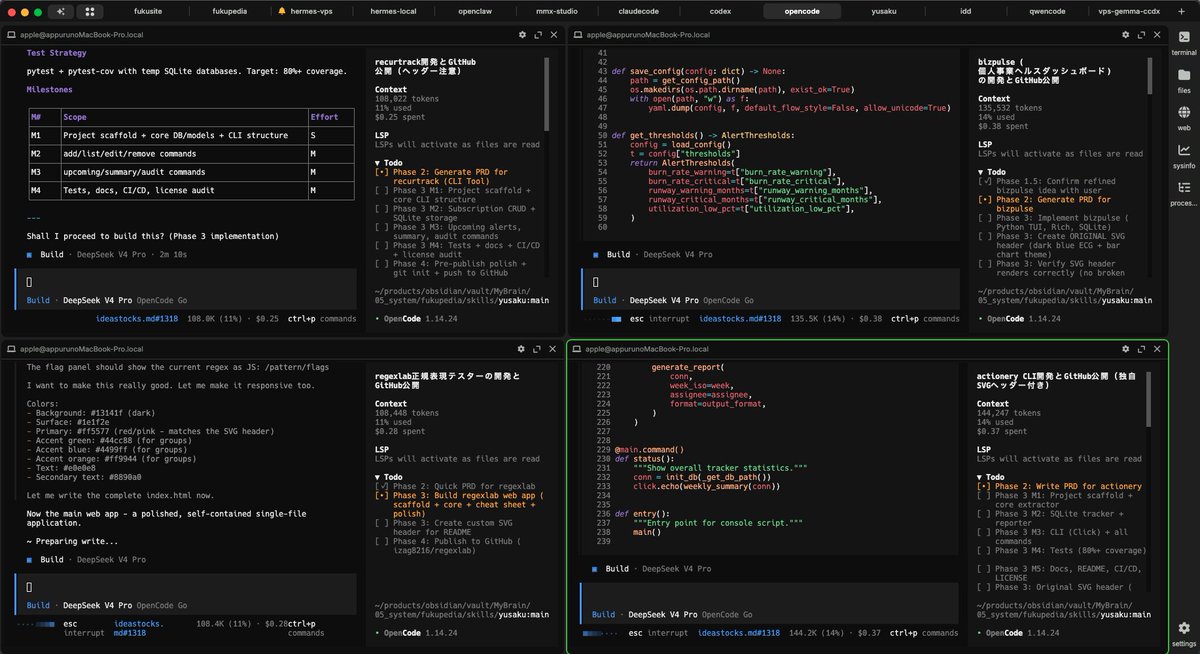Screen dimensions: 1200x654
Task: Collapse the Todo list in bizpulse pane
Action: [993, 171]
